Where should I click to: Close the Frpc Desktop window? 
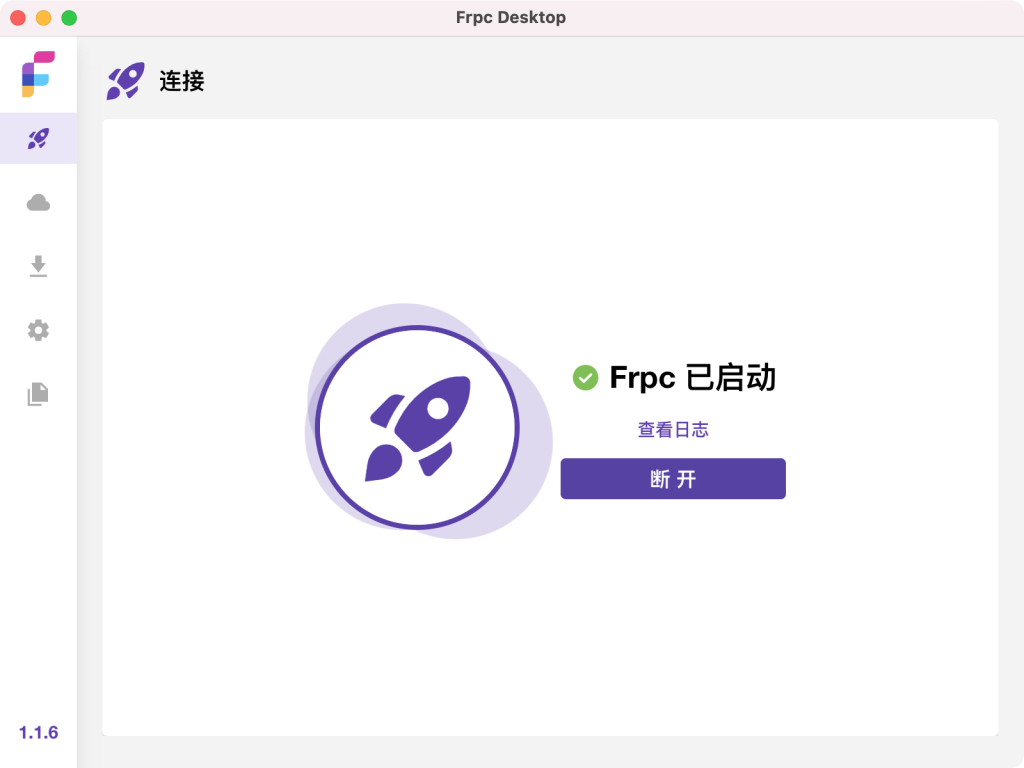coord(18,18)
